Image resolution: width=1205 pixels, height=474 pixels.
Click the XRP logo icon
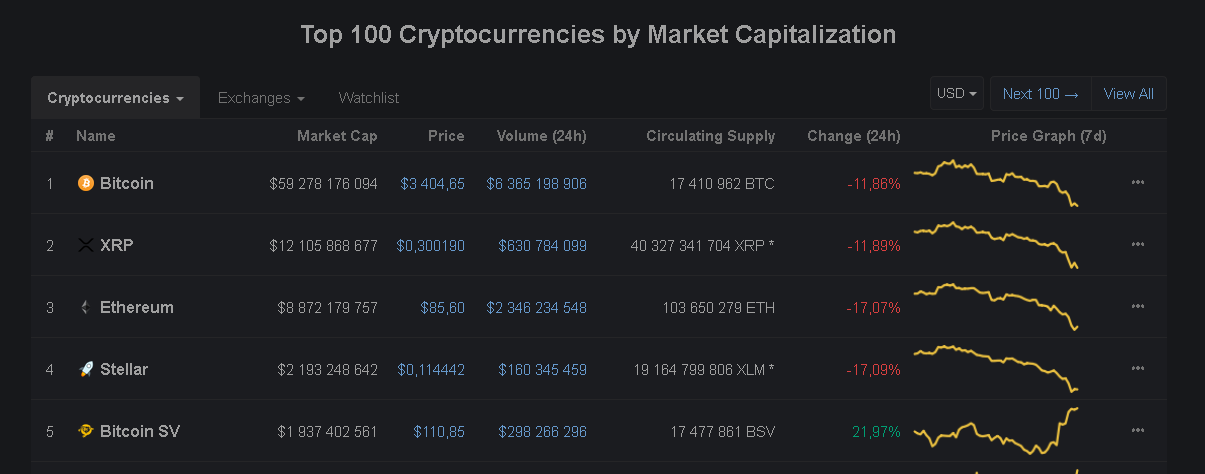coord(85,245)
